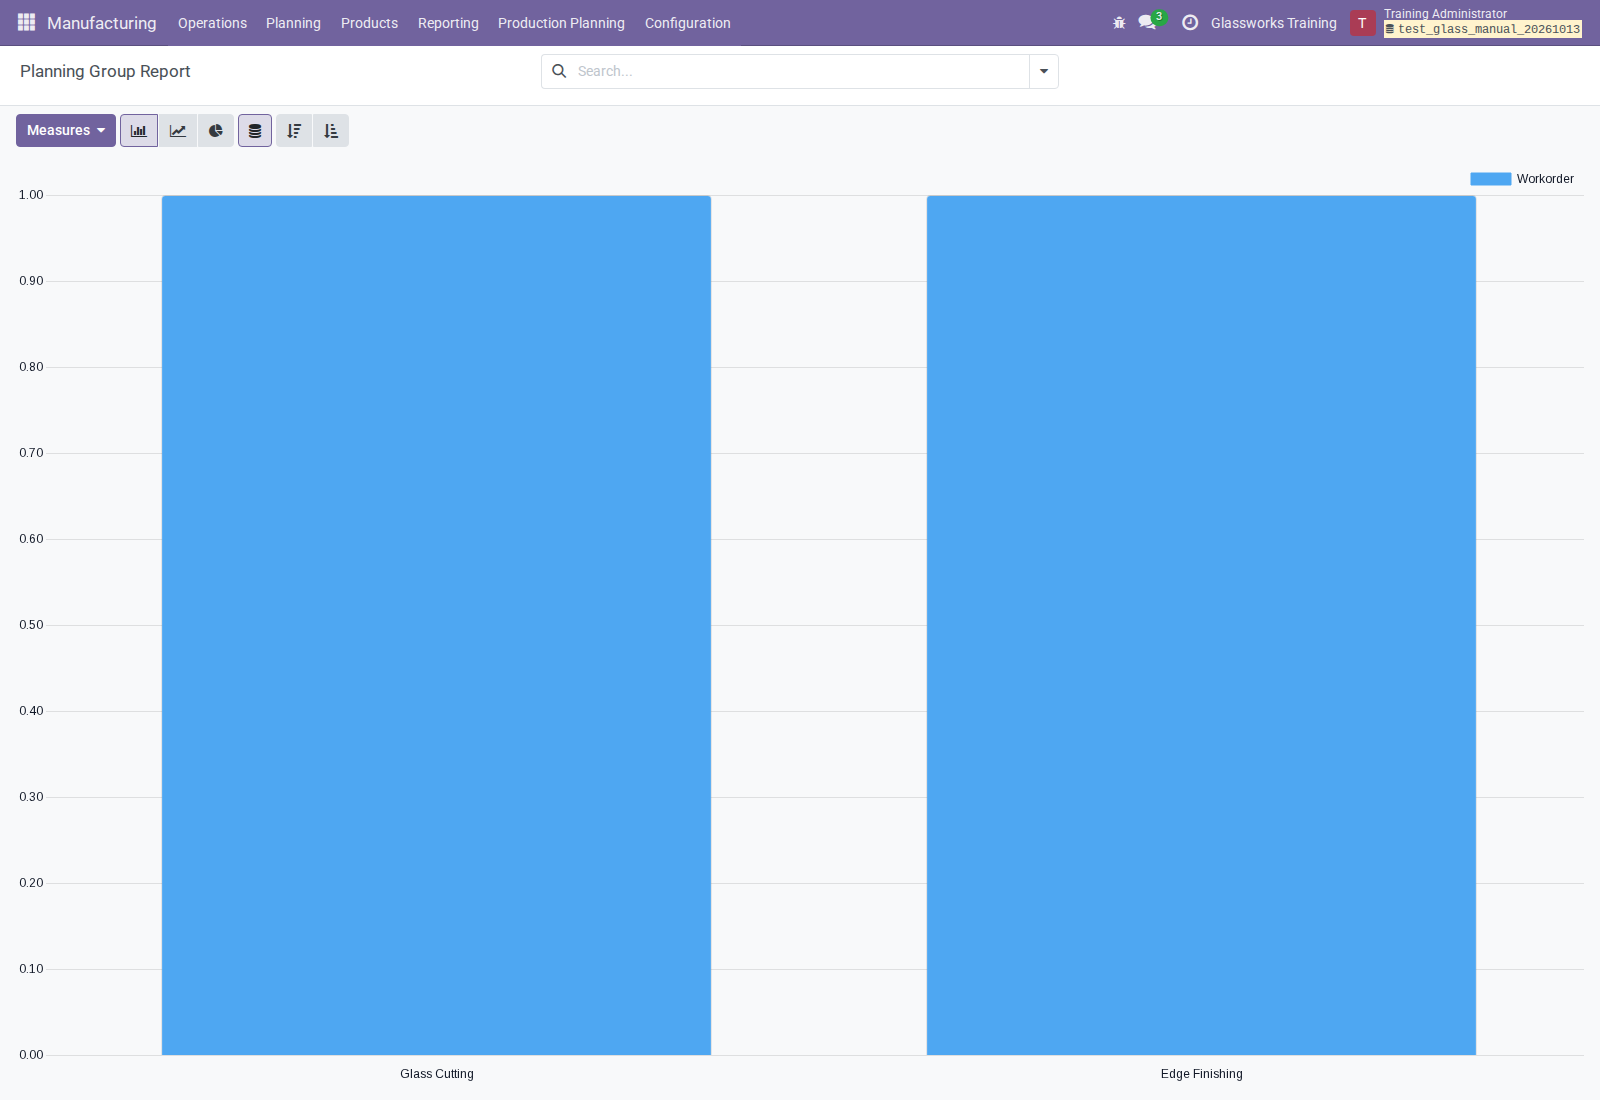This screenshot has height=1100, width=1600.
Task: Open activities clock icon
Action: [1190, 22]
